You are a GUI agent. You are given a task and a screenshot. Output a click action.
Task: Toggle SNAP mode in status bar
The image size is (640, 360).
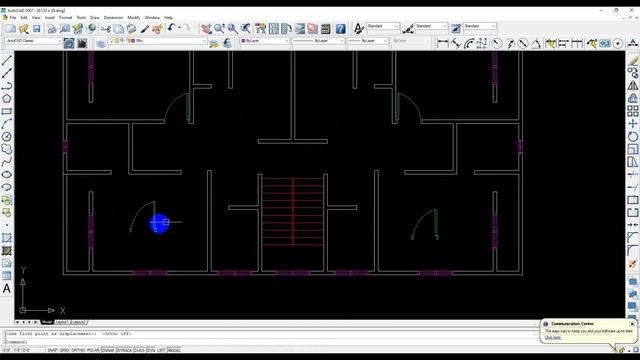pyautogui.click(x=53, y=350)
